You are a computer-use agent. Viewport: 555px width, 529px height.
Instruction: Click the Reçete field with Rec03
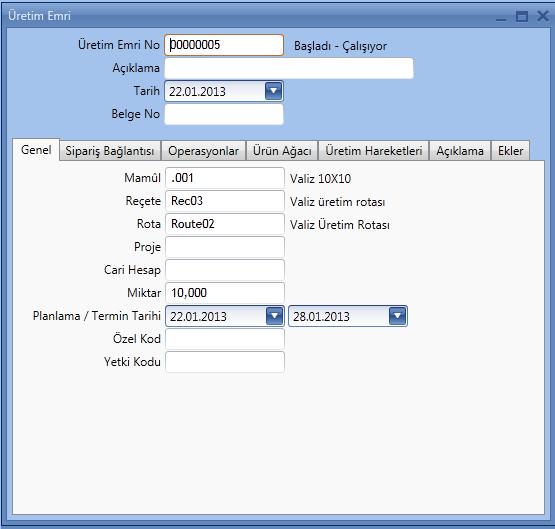(225, 201)
